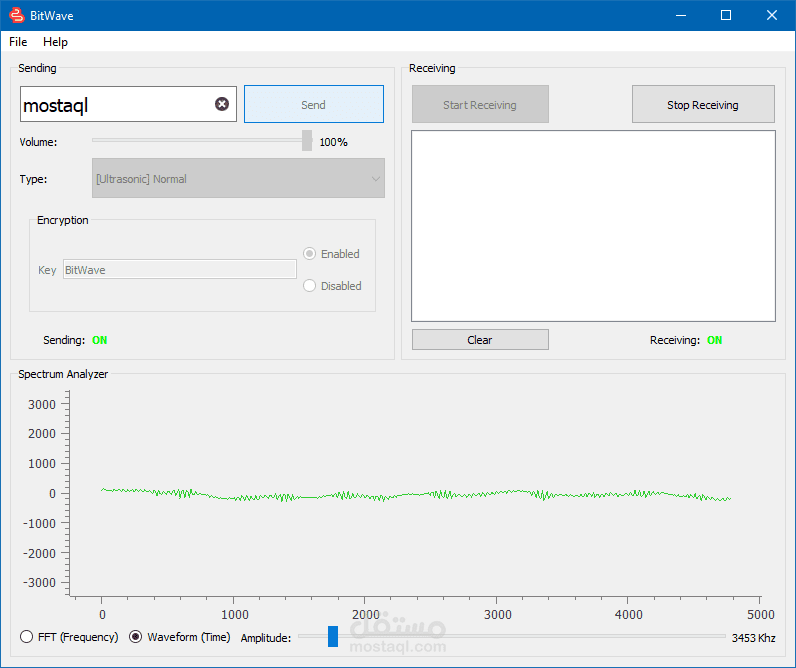The height and width of the screenshot is (668, 796).
Task: Click the 100% volume value
Action: pyautogui.click(x=334, y=142)
